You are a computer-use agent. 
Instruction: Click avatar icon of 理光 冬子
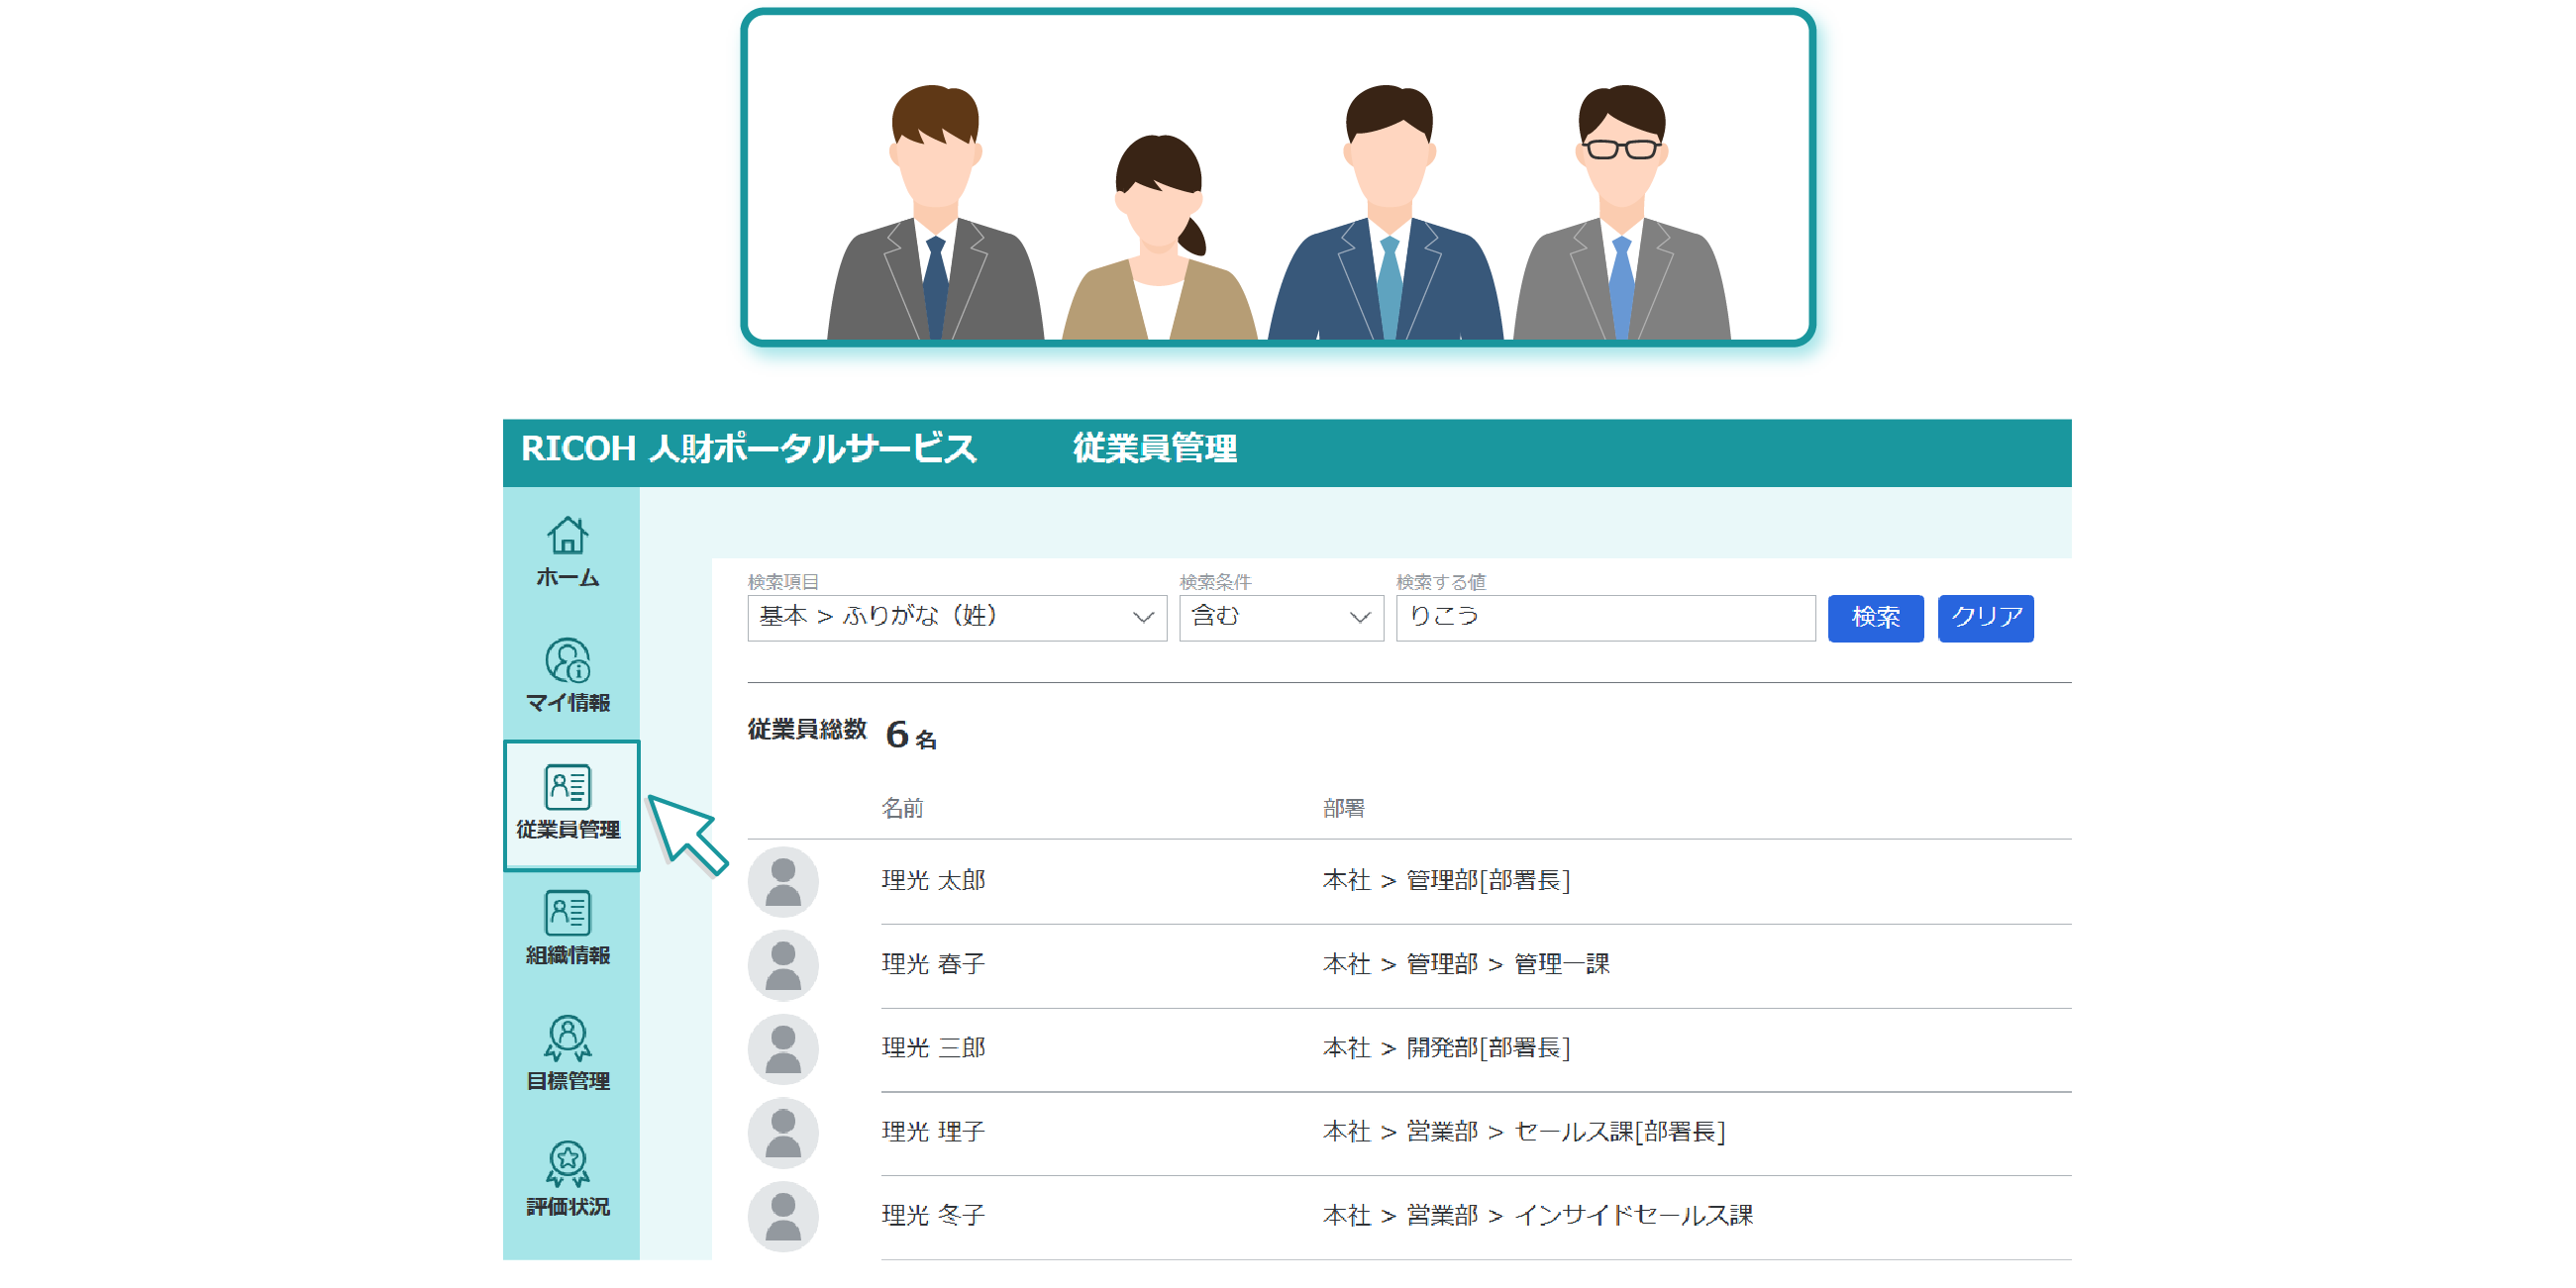point(783,1217)
